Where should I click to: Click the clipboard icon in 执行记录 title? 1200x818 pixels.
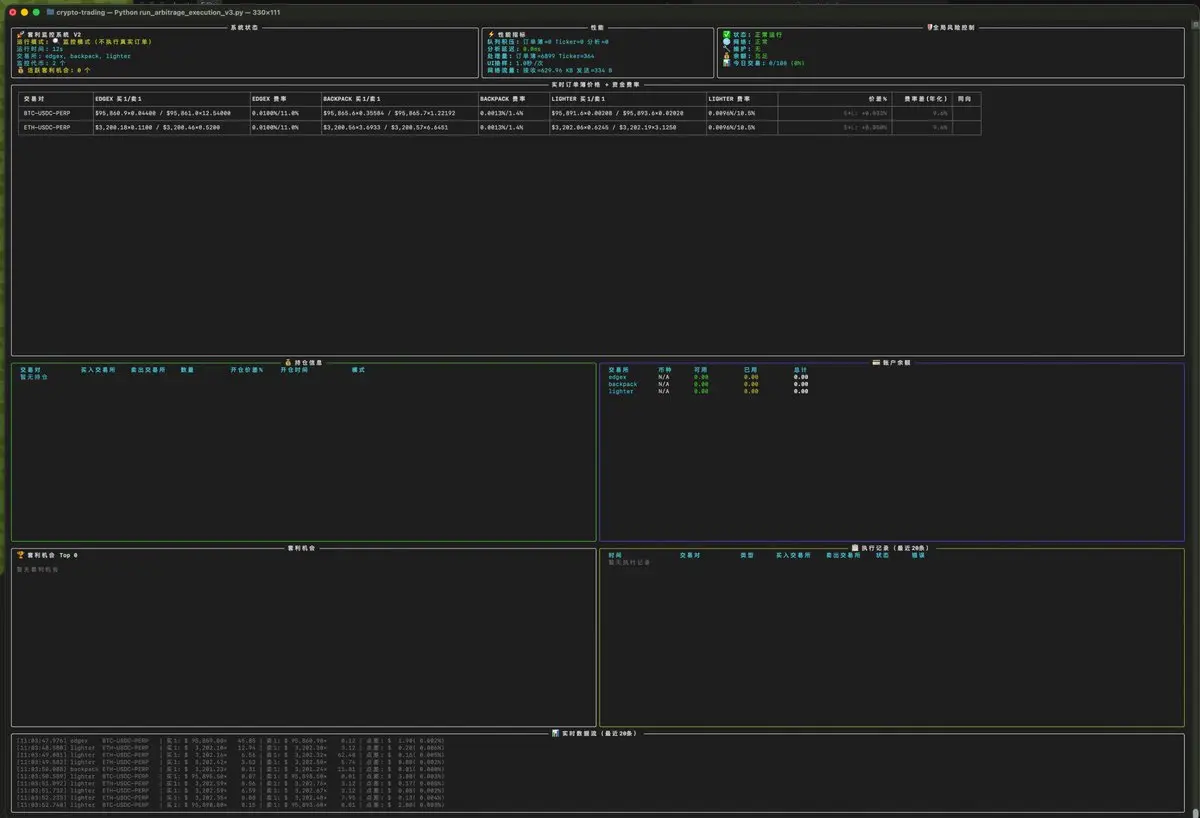click(x=855, y=547)
